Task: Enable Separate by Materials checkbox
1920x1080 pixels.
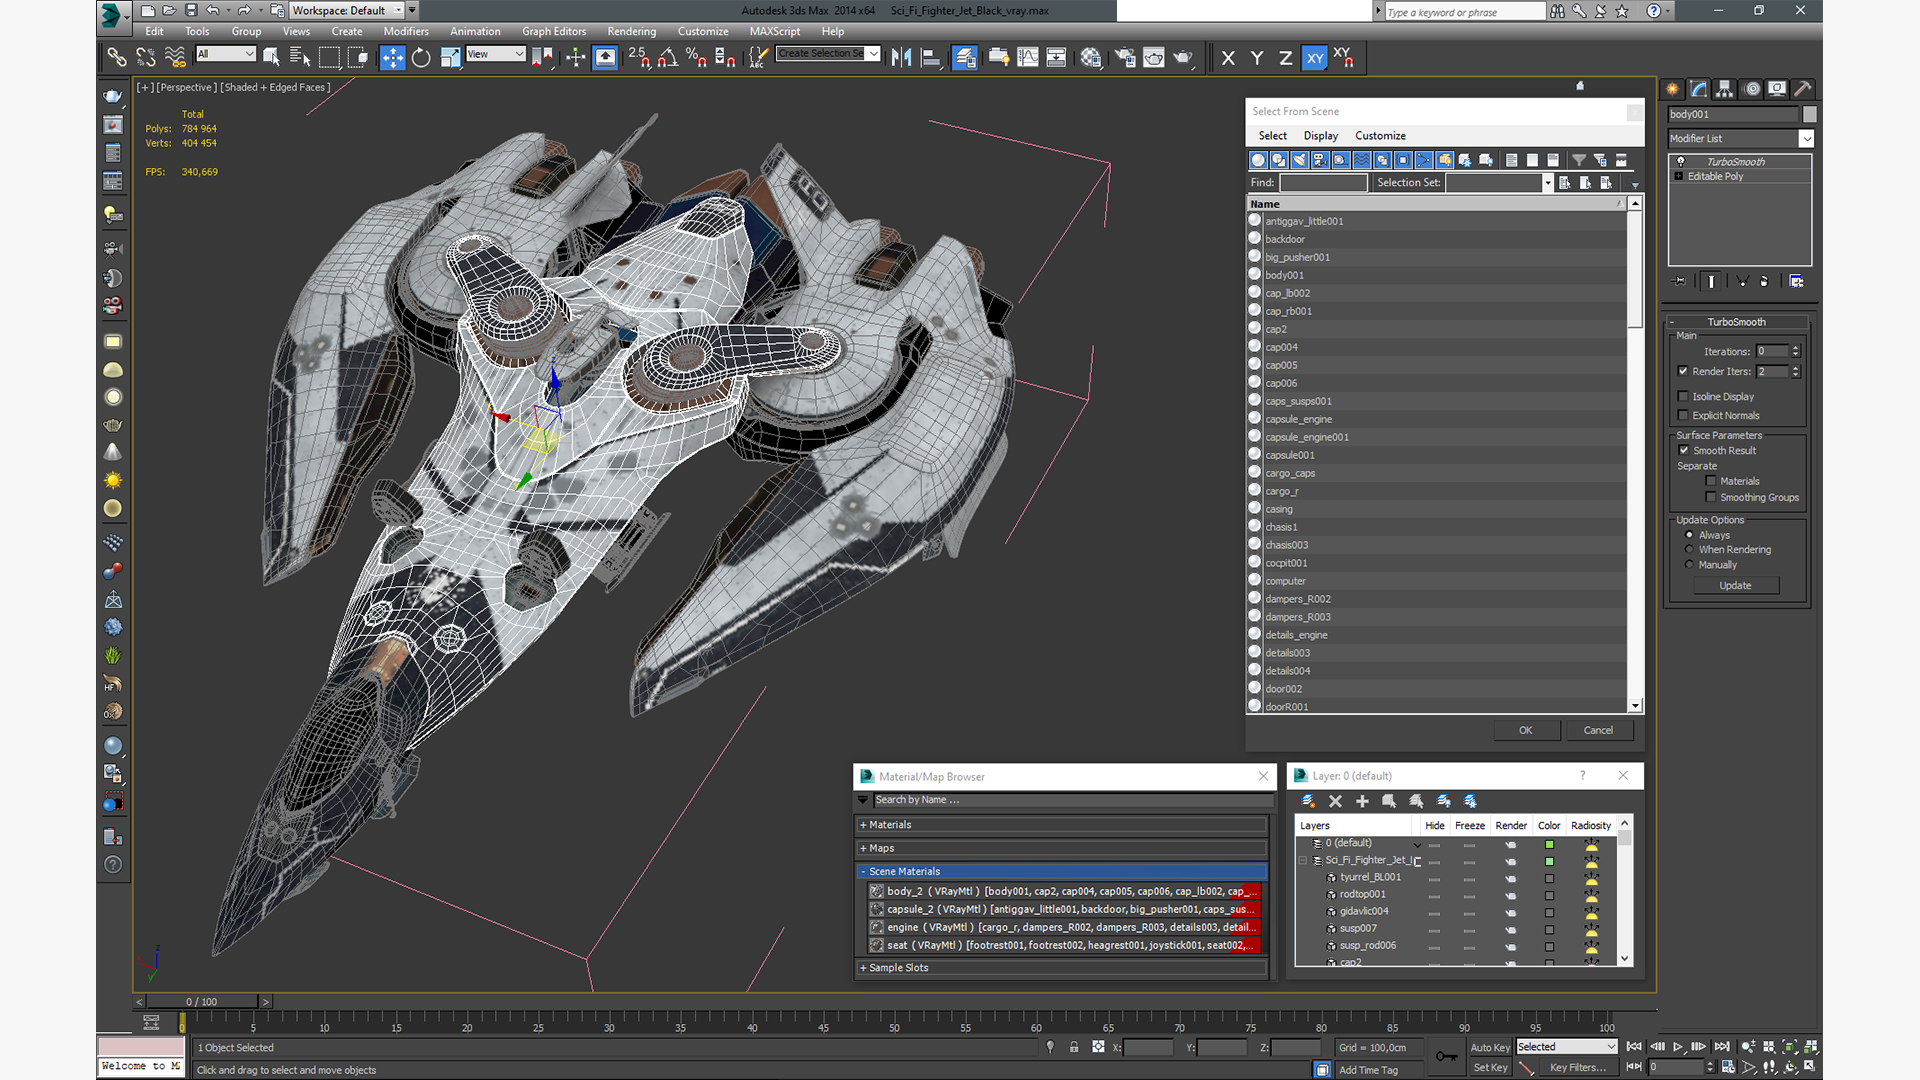Action: pos(1711,482)
